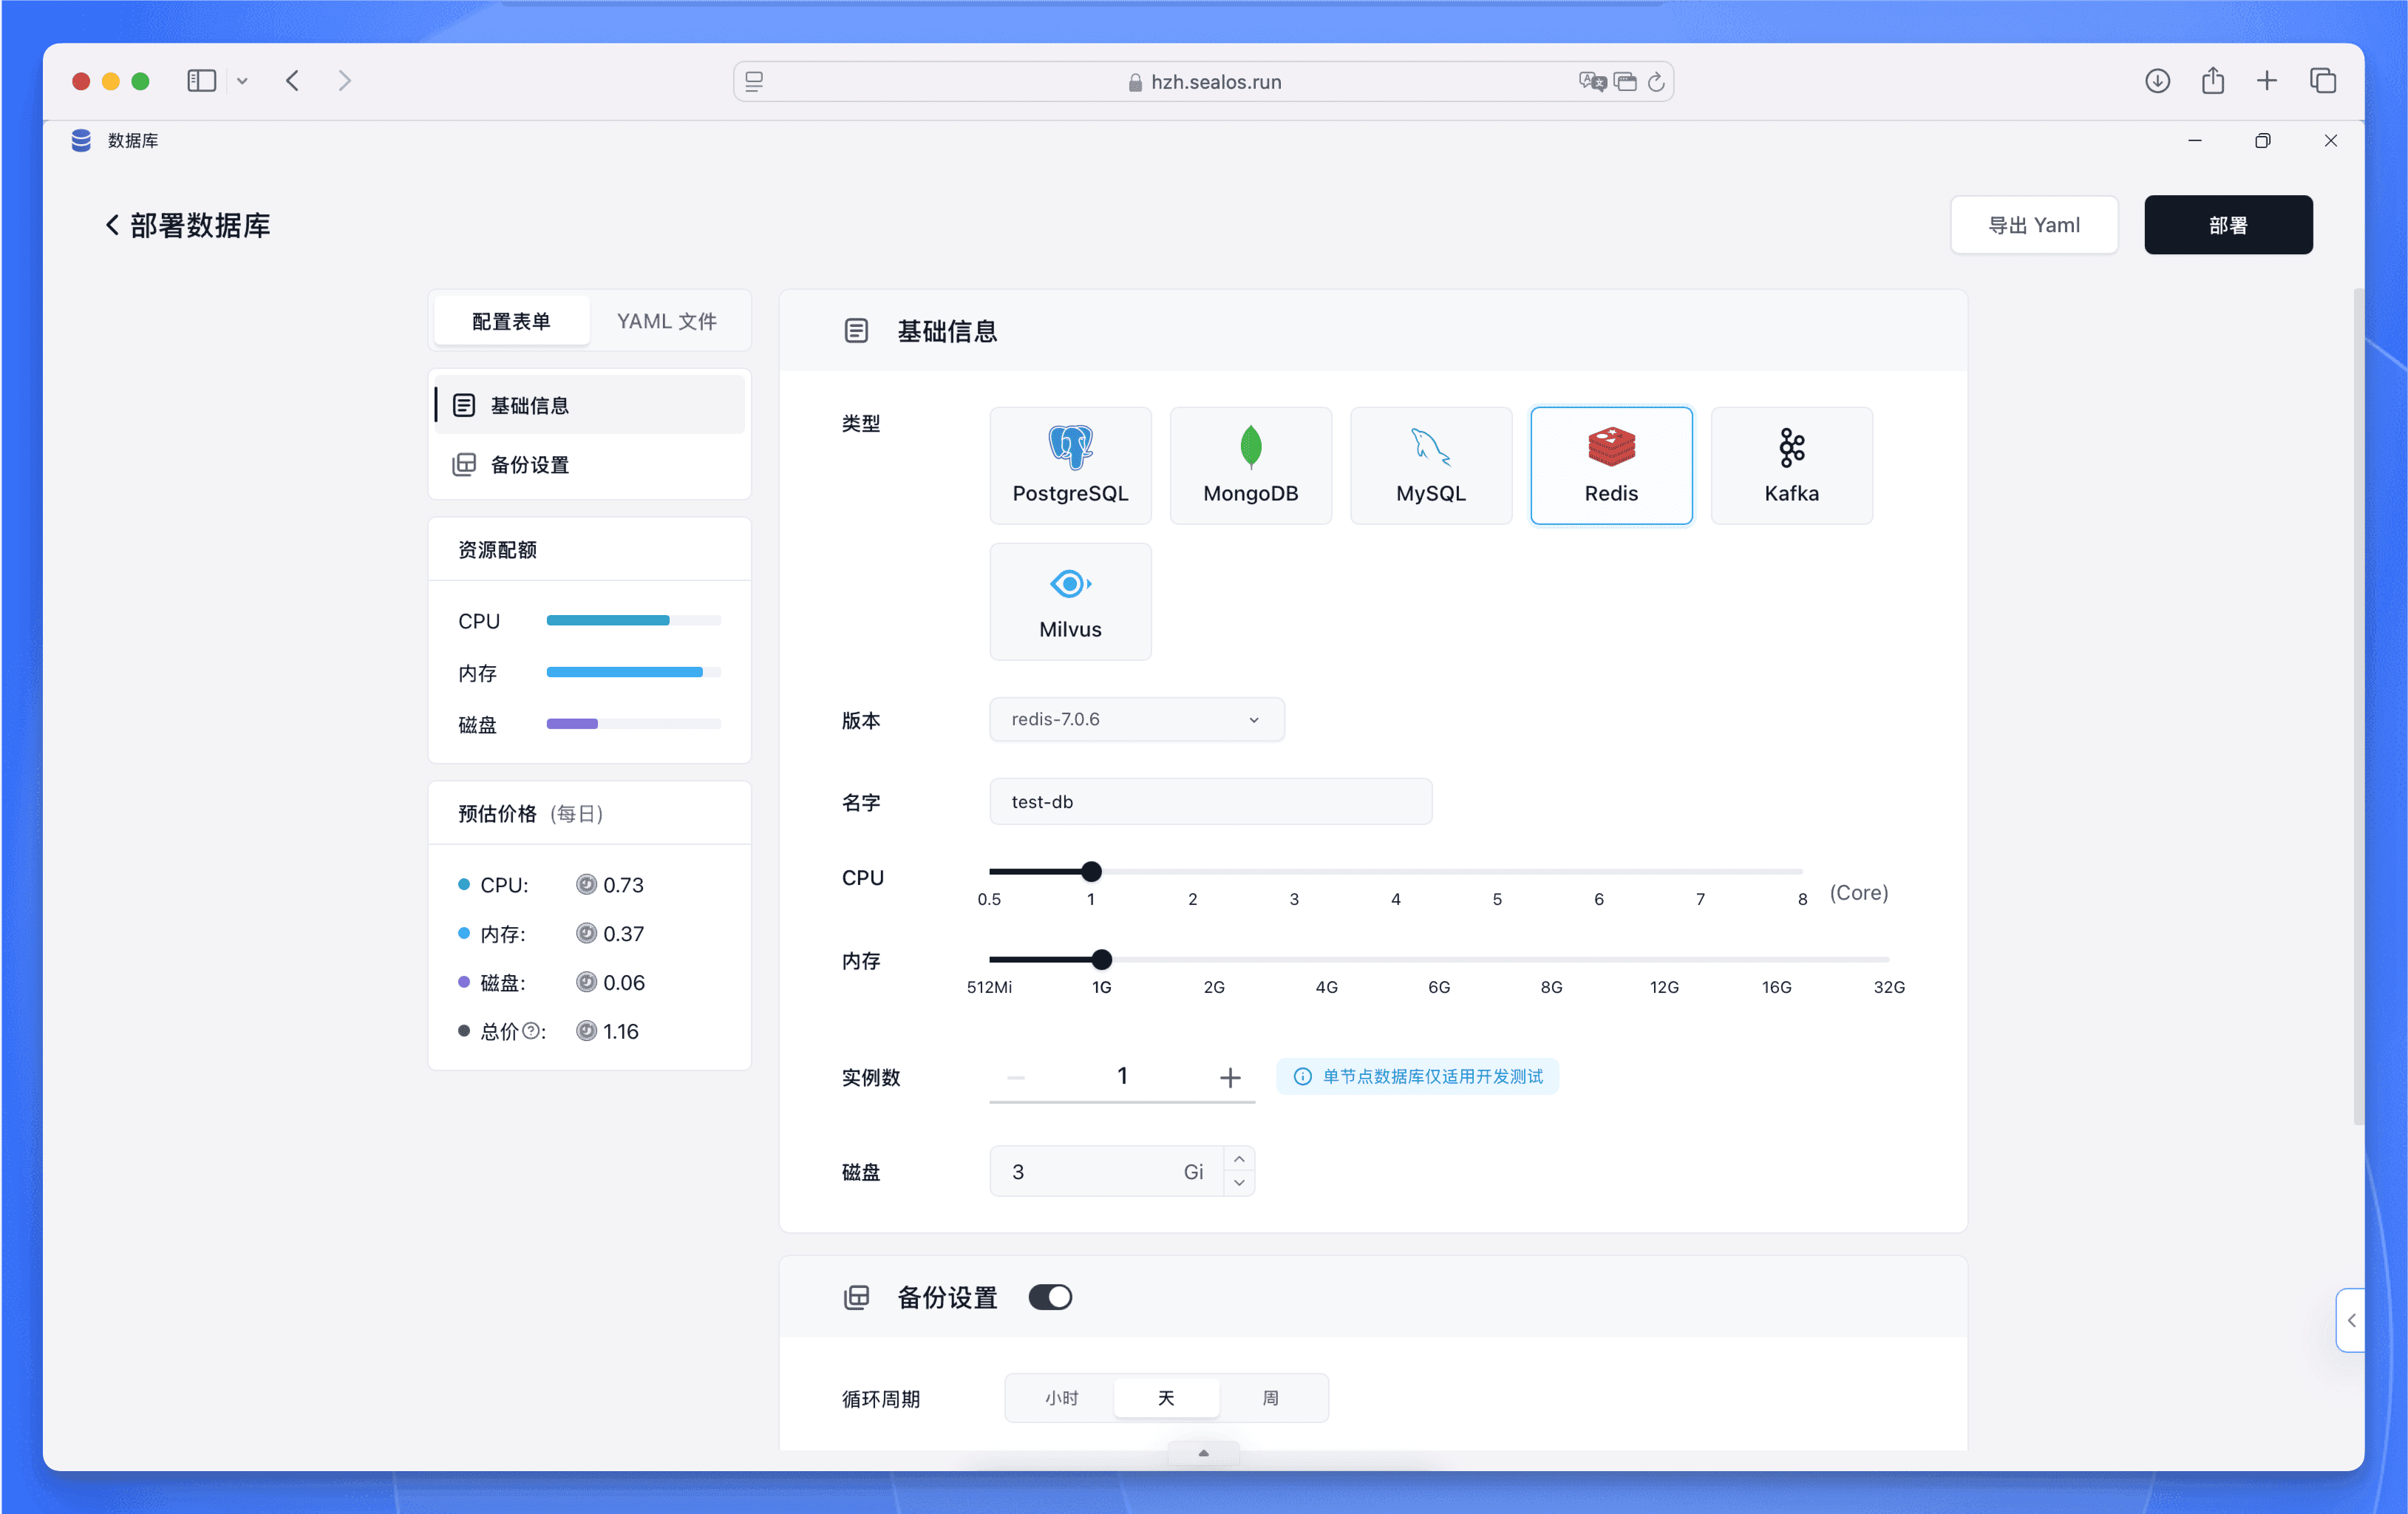This screenshot has width=2408, height=1514.
Task: Set memory slider to 8G mark
Action: 1551,959
